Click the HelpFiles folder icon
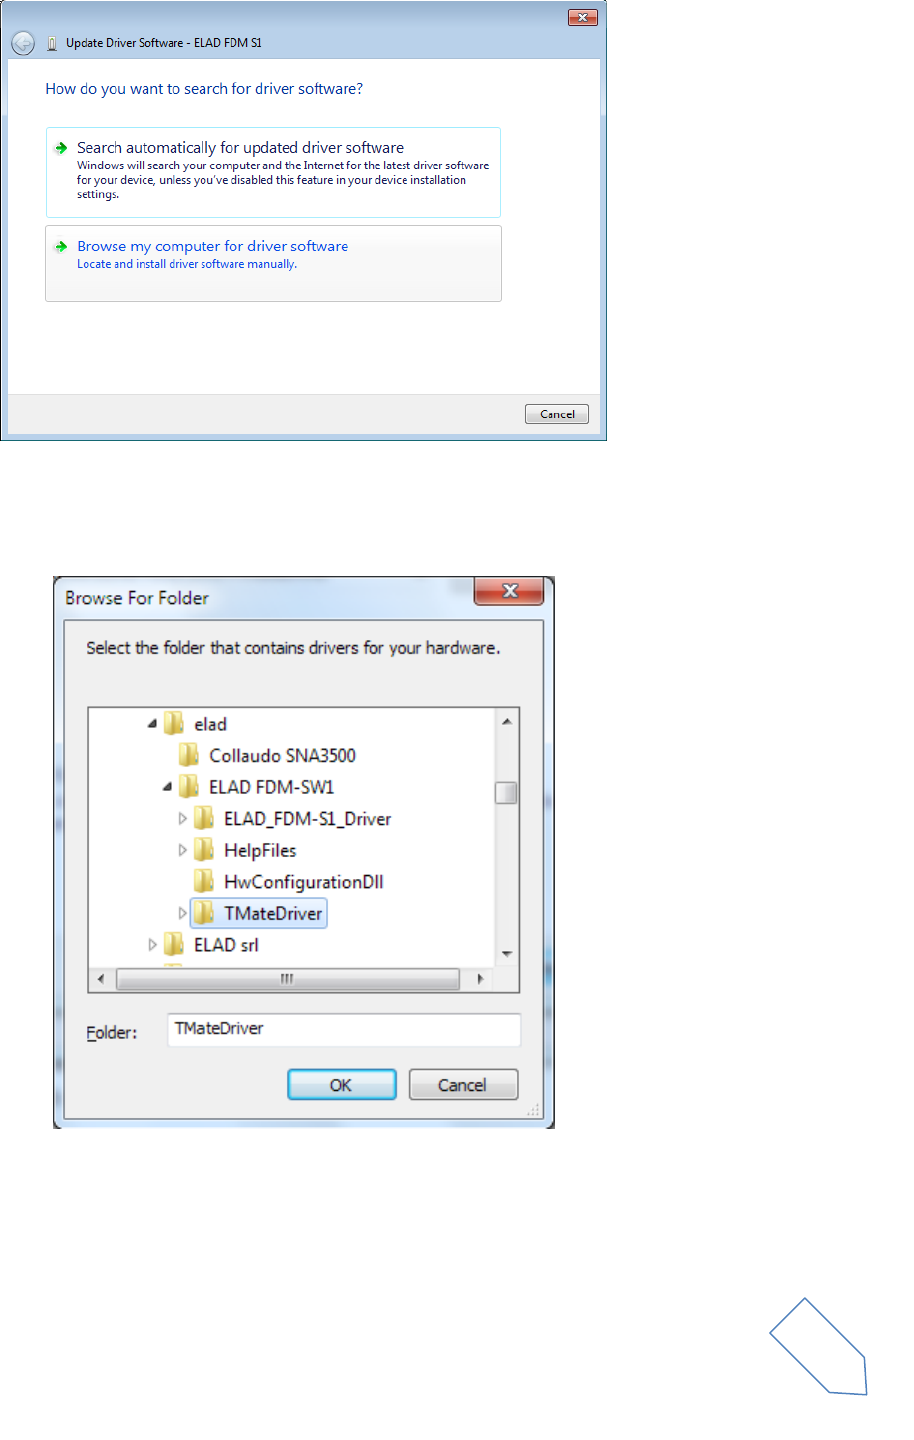This screenshot has height=1440, width=914. 204,850
